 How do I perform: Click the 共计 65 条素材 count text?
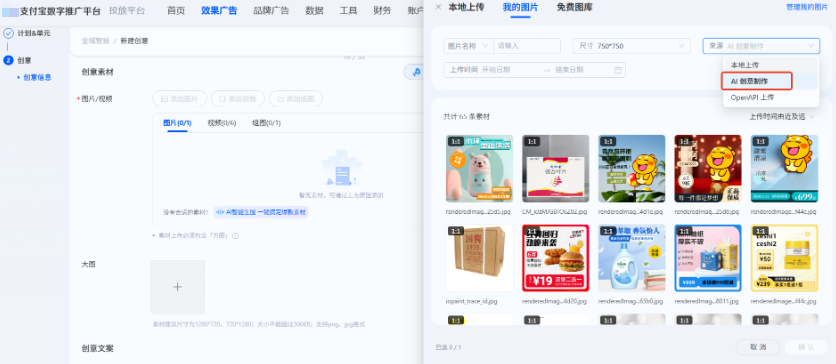coord(467,117)
